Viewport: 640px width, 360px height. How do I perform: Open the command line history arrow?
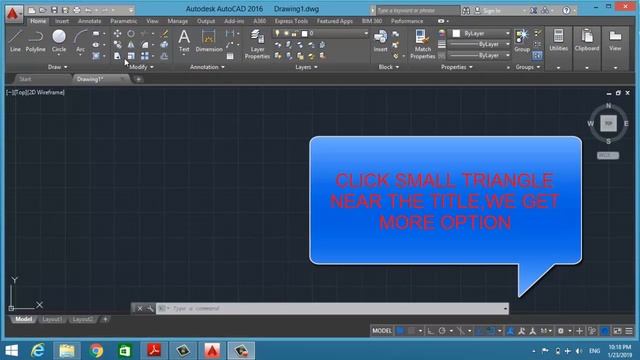coord(506,309)
